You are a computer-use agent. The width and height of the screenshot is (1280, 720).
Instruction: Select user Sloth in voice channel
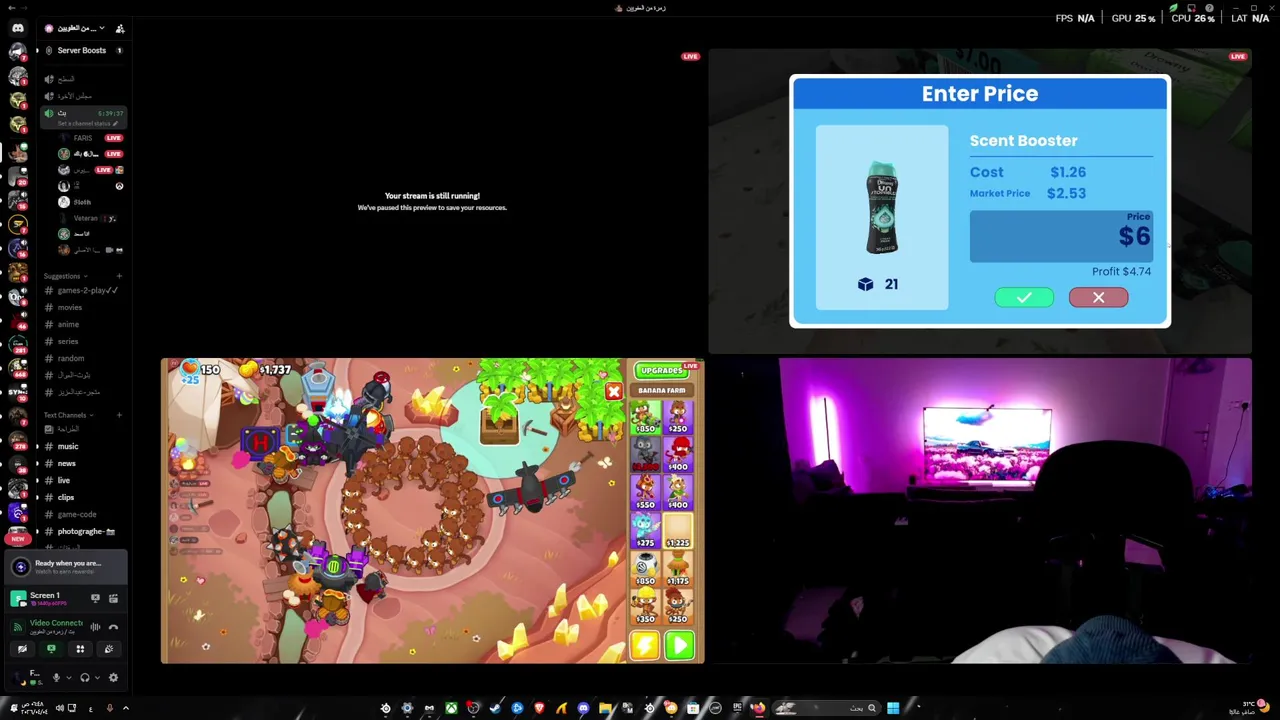pyautogui.click(x=82, y=202)
